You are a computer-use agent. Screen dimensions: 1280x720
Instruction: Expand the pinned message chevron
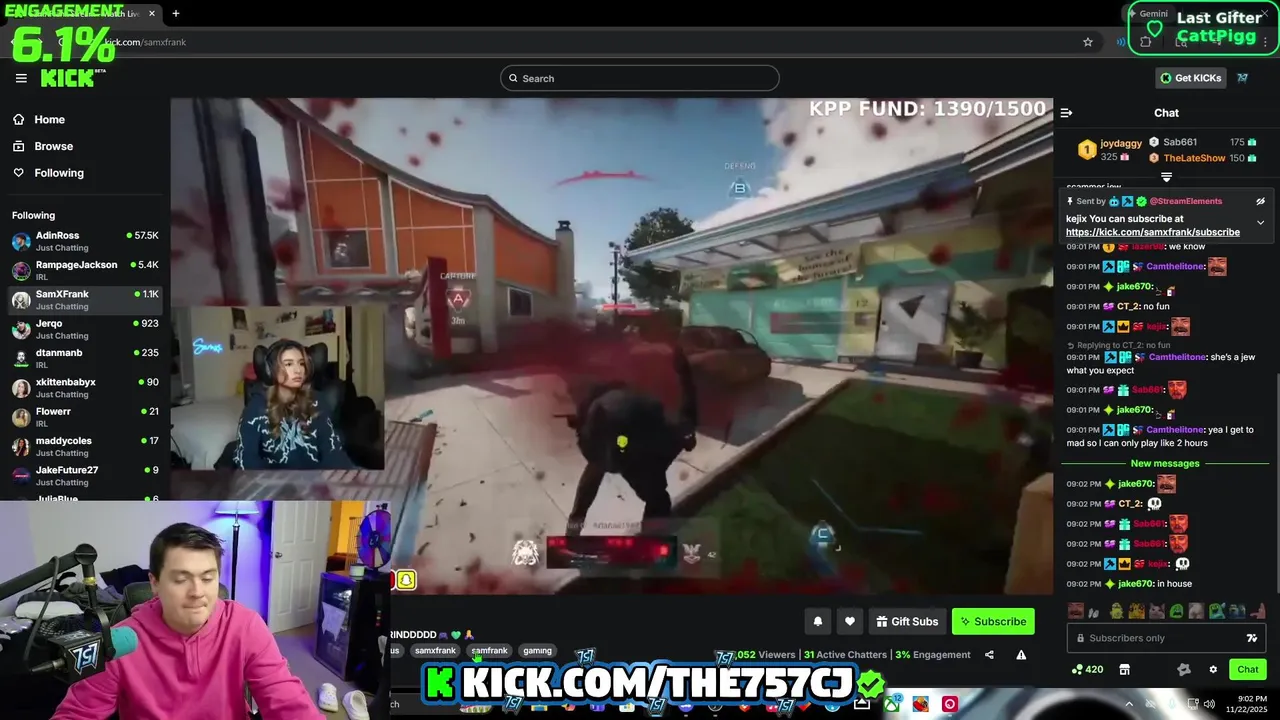click(1260, 223)
